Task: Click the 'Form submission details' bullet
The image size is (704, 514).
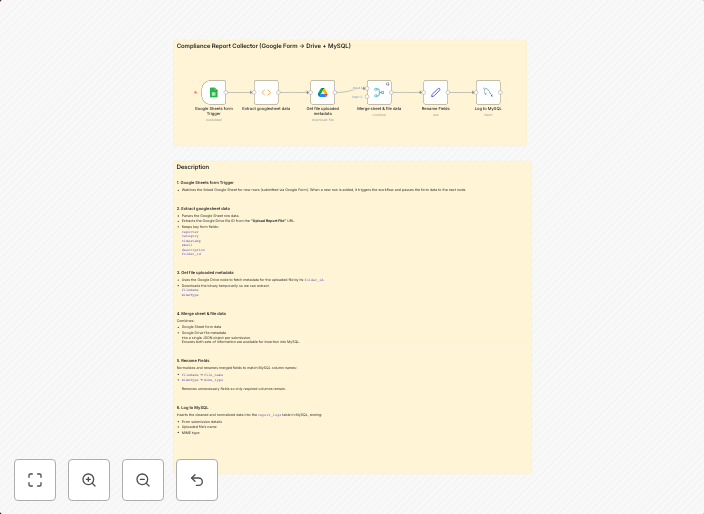Action: click(202, 422)
